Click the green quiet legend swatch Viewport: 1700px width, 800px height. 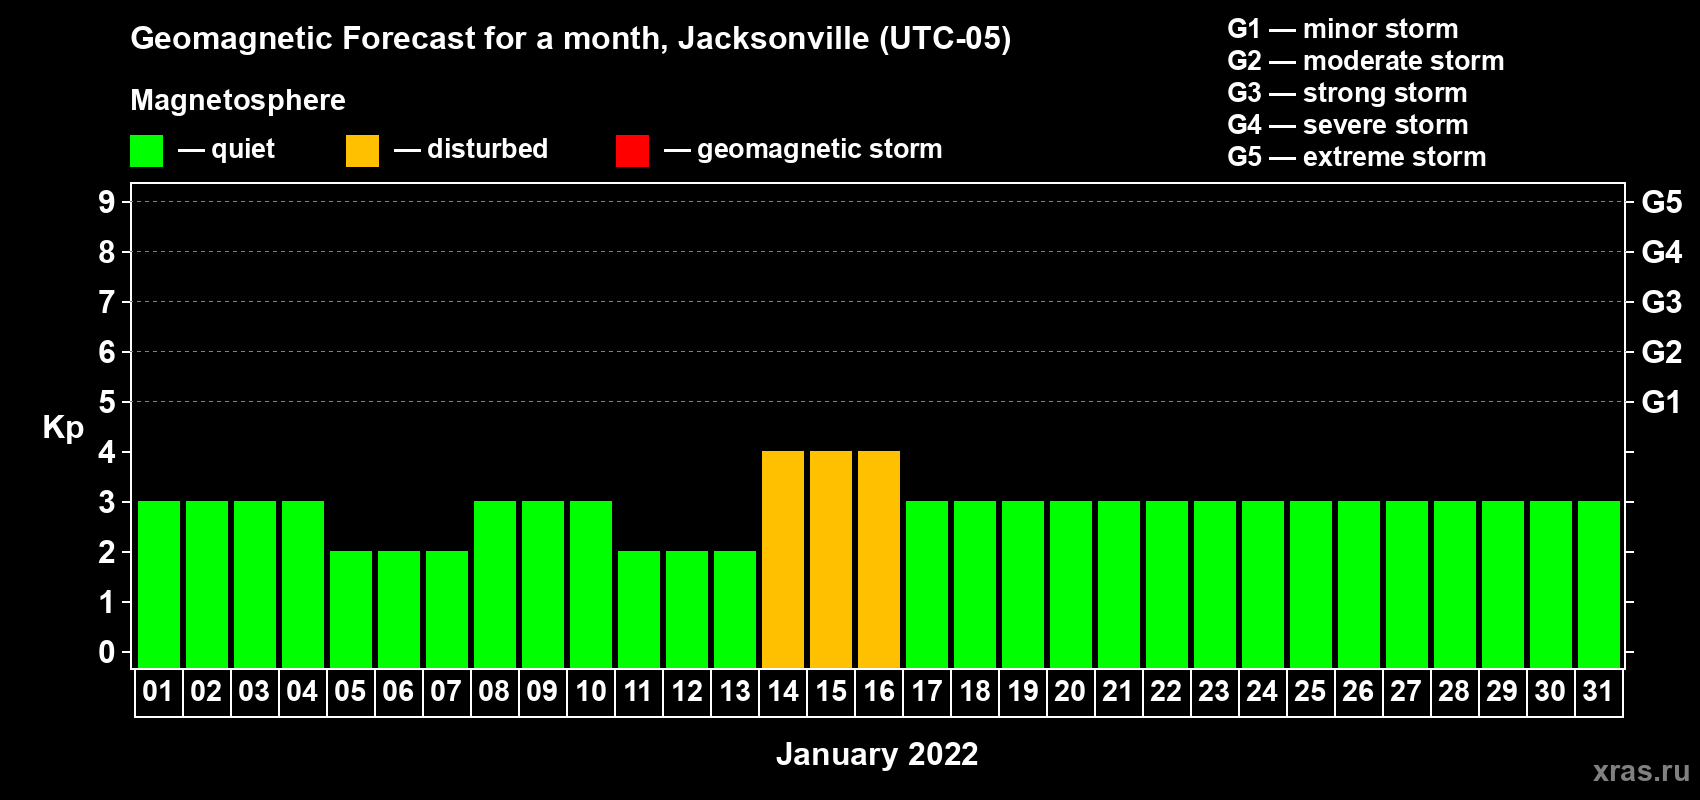tap(146, 151)
